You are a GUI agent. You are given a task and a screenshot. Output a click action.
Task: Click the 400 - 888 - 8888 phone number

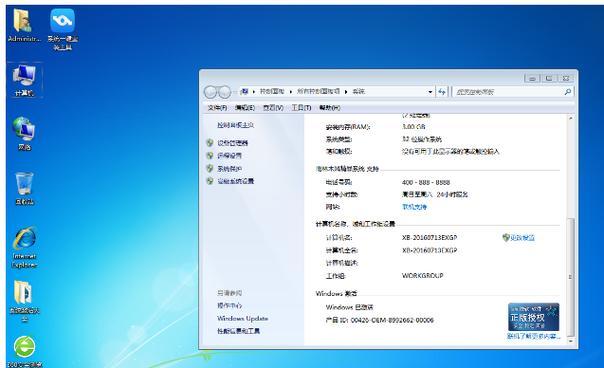point(426,182)
